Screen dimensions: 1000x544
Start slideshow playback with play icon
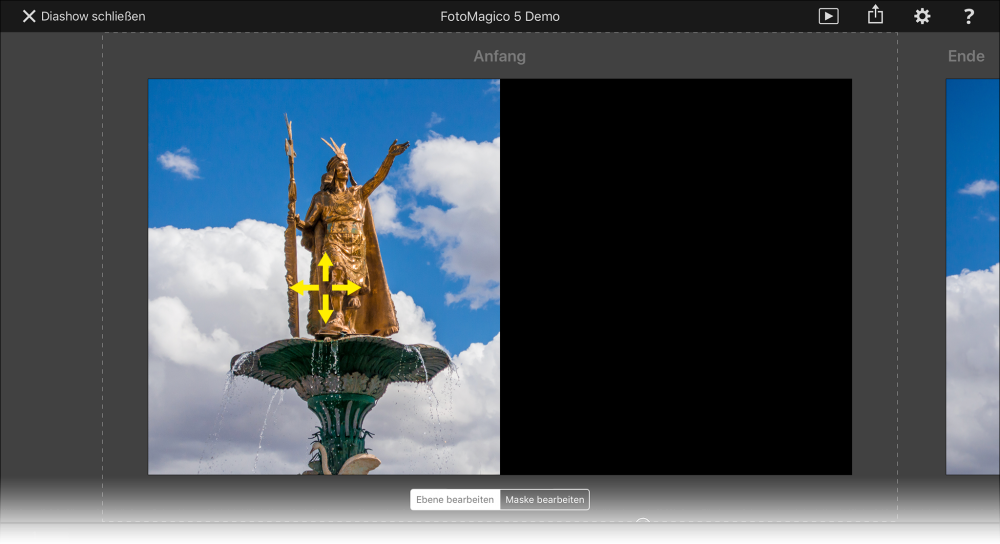point(828,16)
